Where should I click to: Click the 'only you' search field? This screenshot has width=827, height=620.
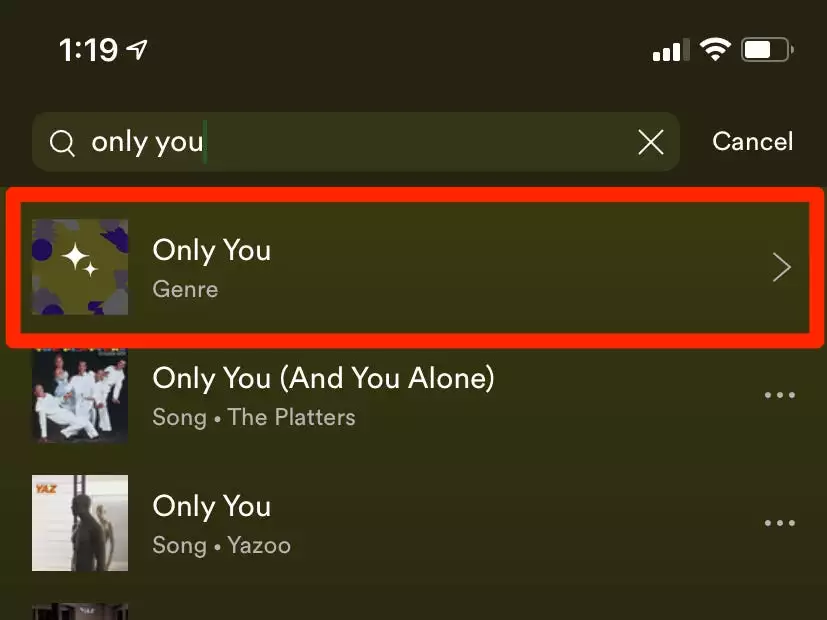355,142
